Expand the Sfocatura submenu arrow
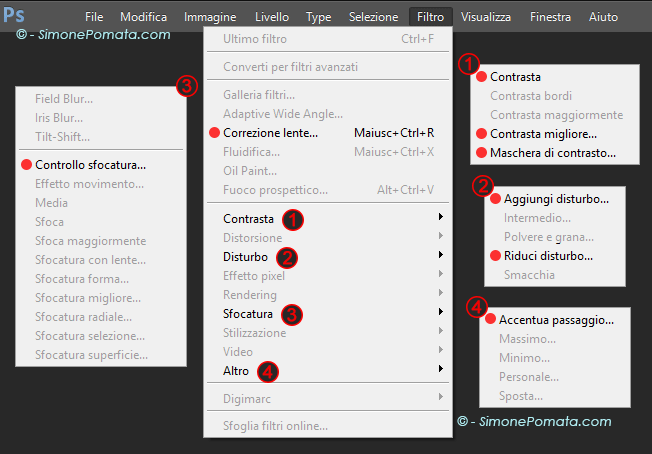Screen dimensions: 652x454 (x=440, y=311)
